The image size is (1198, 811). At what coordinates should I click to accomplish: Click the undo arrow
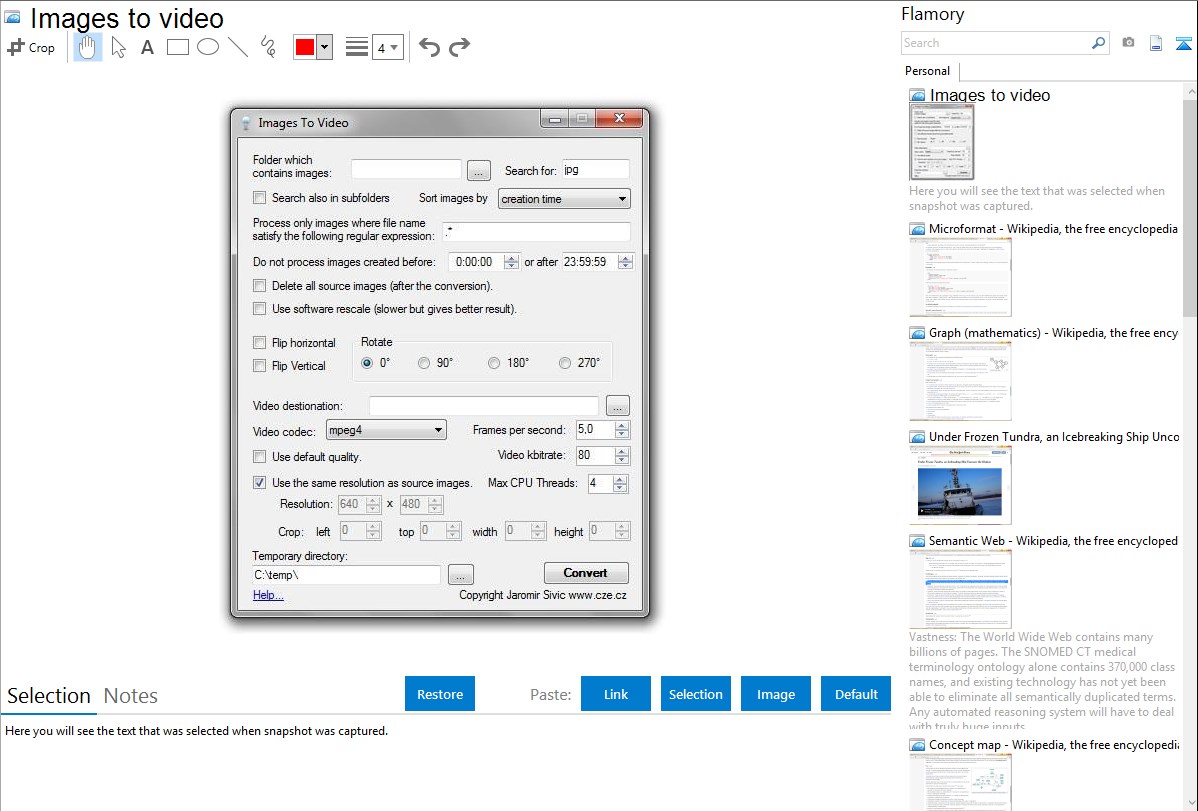pyautogui.click(x=429, y=47)
